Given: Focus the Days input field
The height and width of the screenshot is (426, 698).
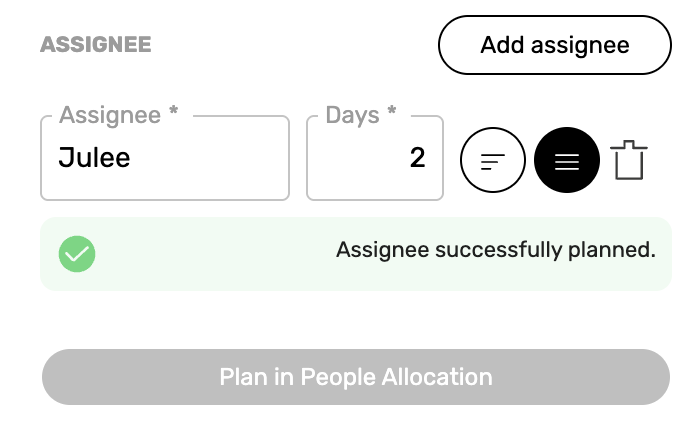Looking at the screenshot, I should point(375,158).
